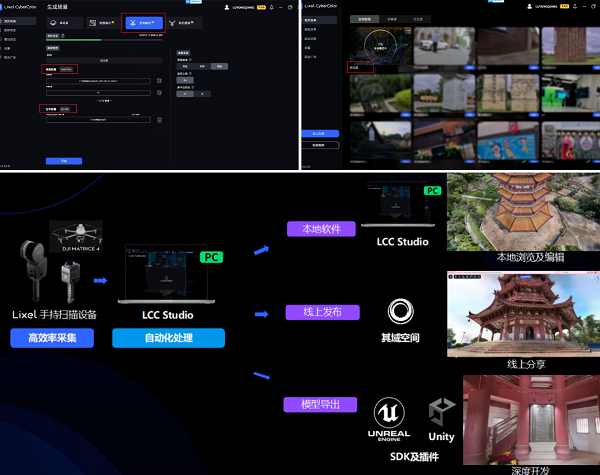Click the 高效率采集 blue button
The image size is (600, 475).
(x=52, y=338)
